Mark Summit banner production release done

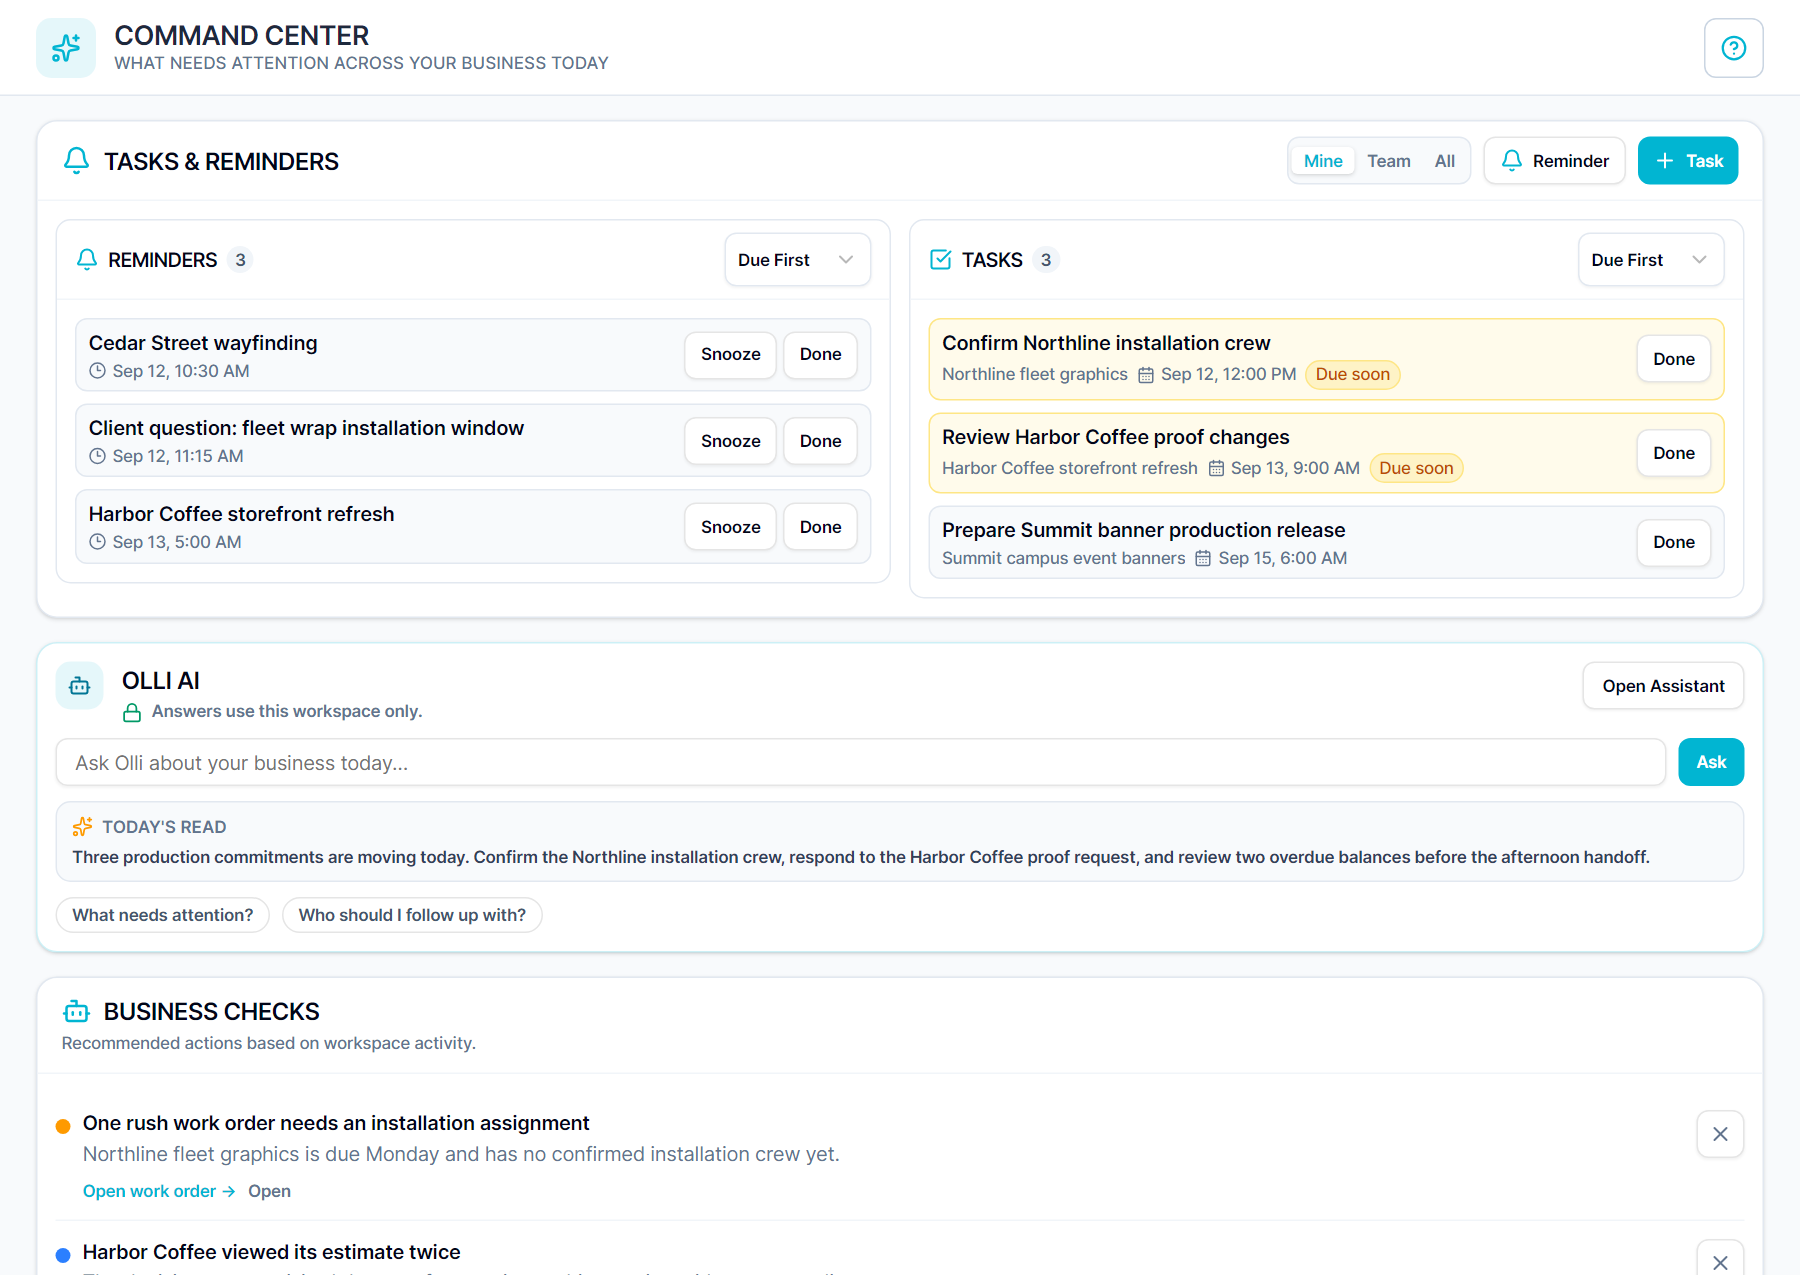coord(1674,542)
